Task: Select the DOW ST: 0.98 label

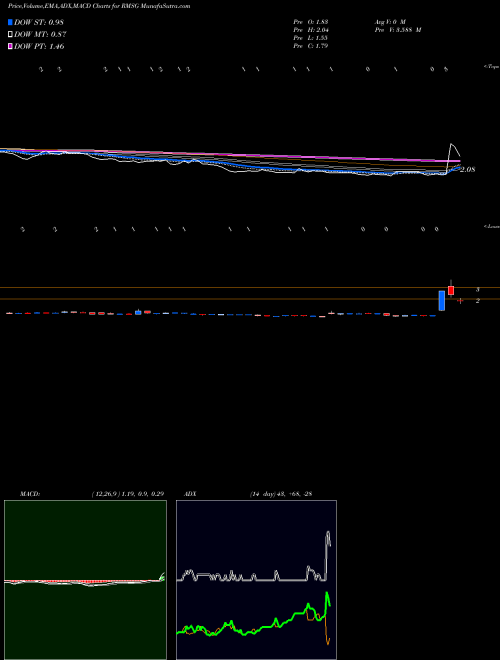Action: pyautogui.click(x=39, y=22)
